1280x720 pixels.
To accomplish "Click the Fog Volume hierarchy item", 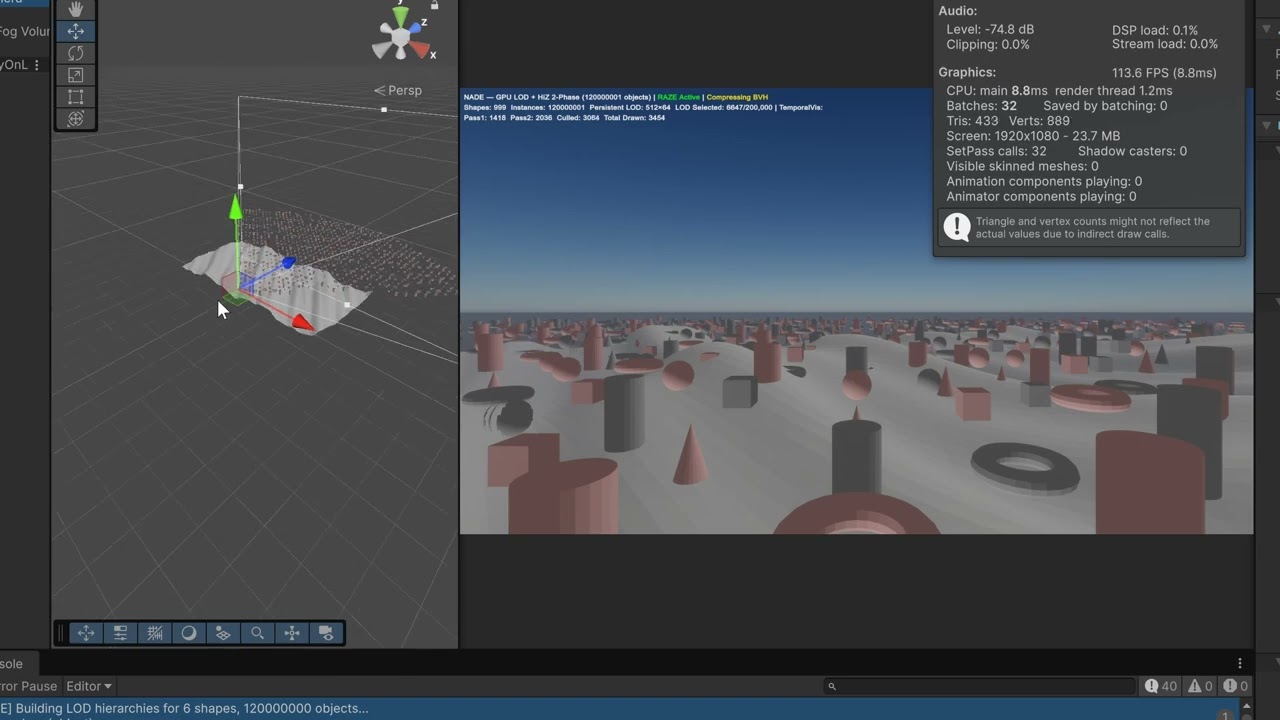I will point(24,31).
